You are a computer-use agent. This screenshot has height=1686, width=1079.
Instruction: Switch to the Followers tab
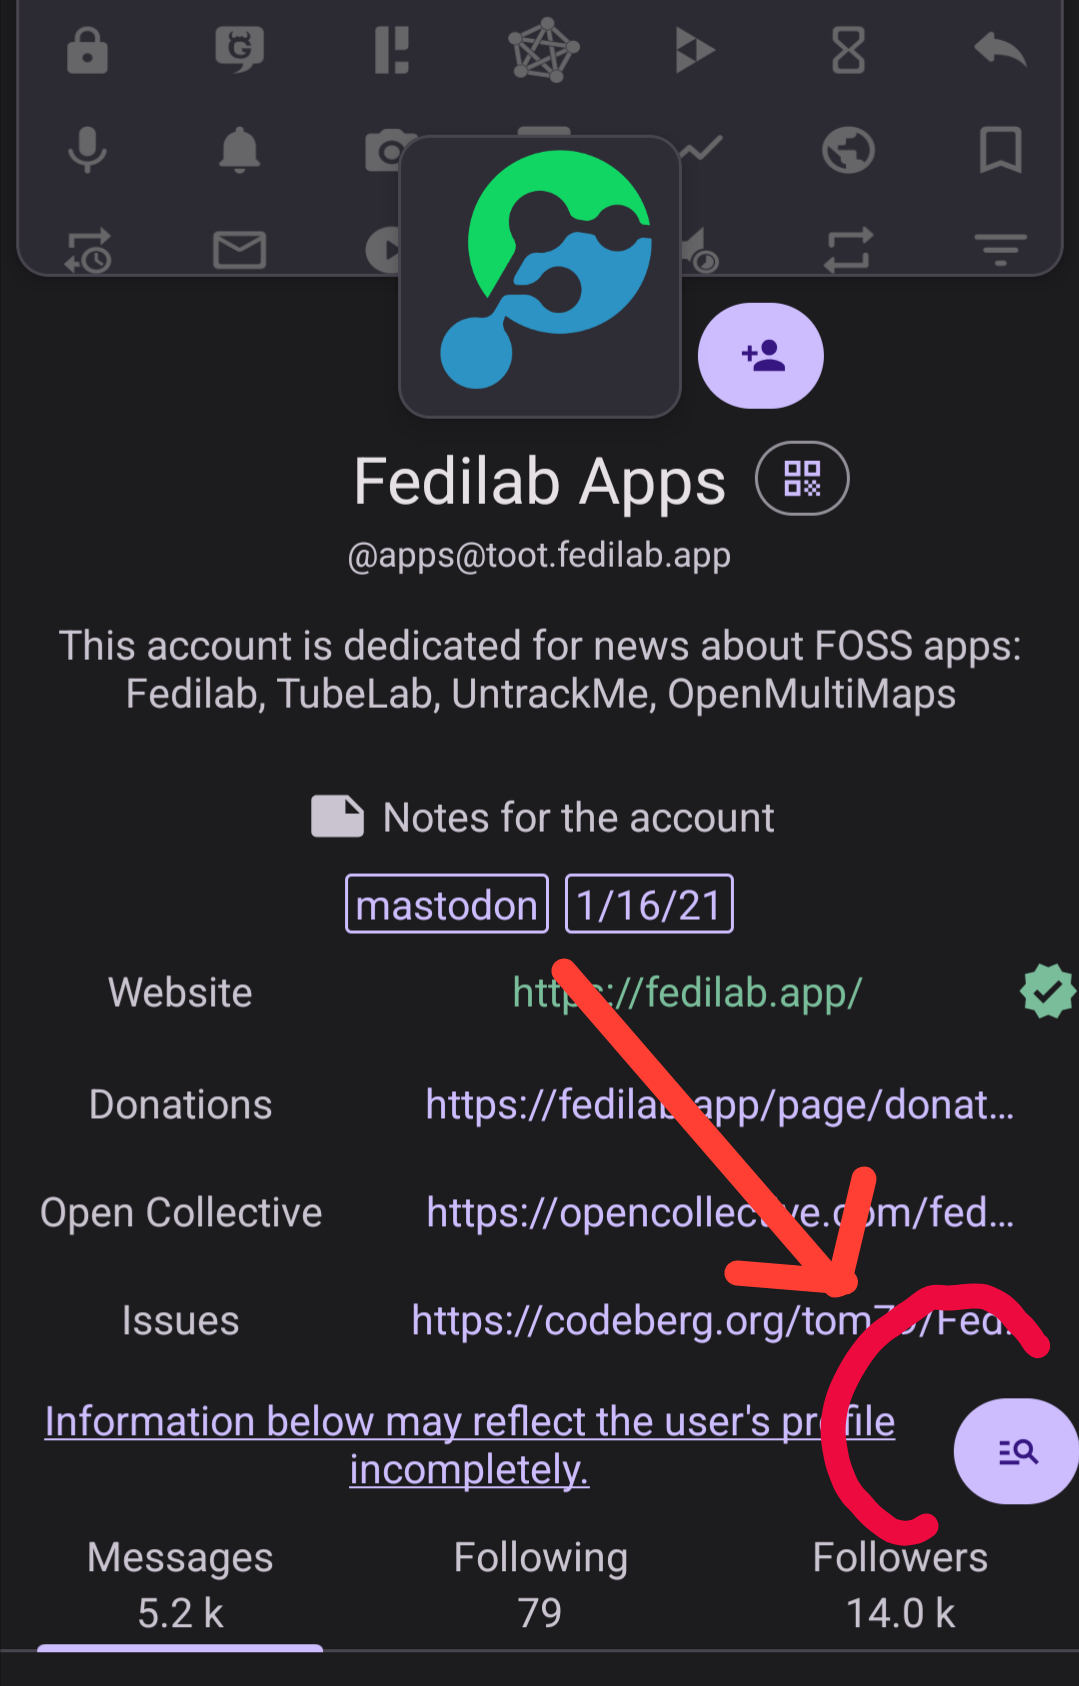pos(900,1584)
